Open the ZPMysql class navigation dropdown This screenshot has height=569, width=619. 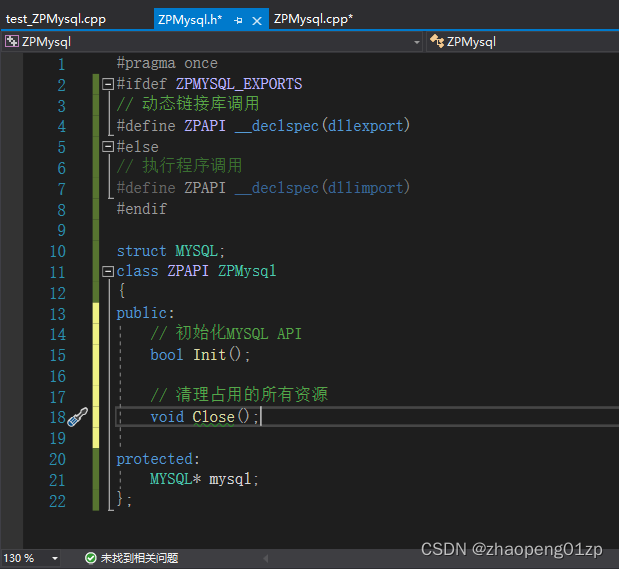522,42
